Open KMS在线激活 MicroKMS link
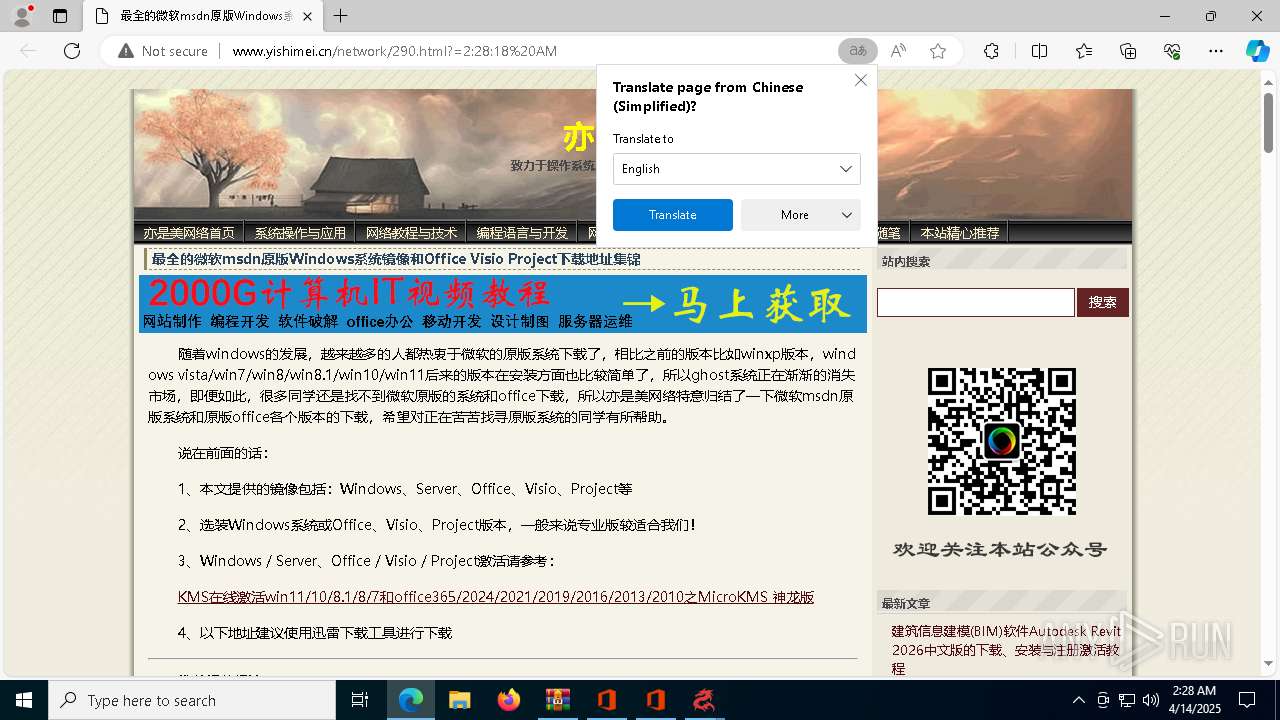 tap(496, 597)
